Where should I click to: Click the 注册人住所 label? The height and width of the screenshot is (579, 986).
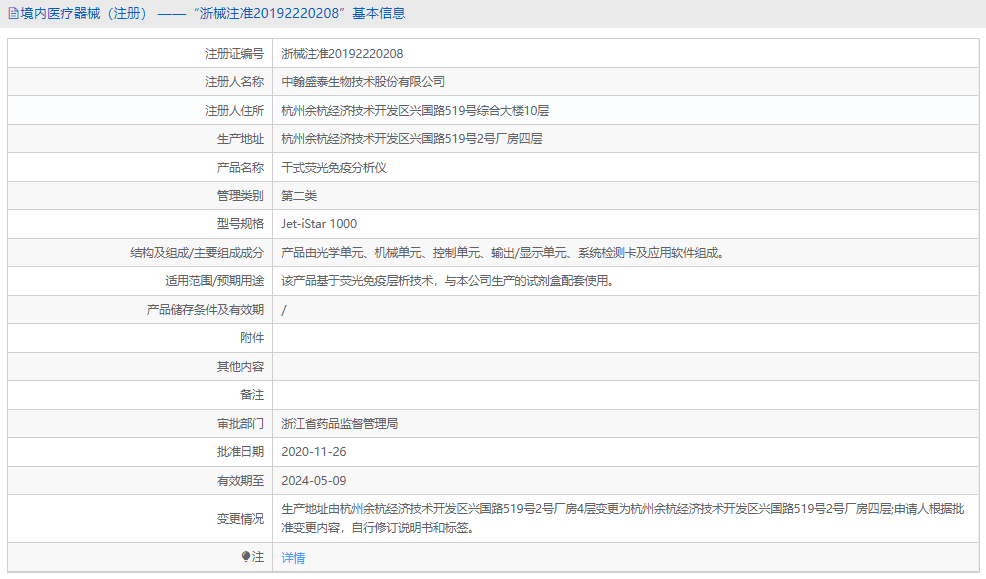click(x=235, y=111)
